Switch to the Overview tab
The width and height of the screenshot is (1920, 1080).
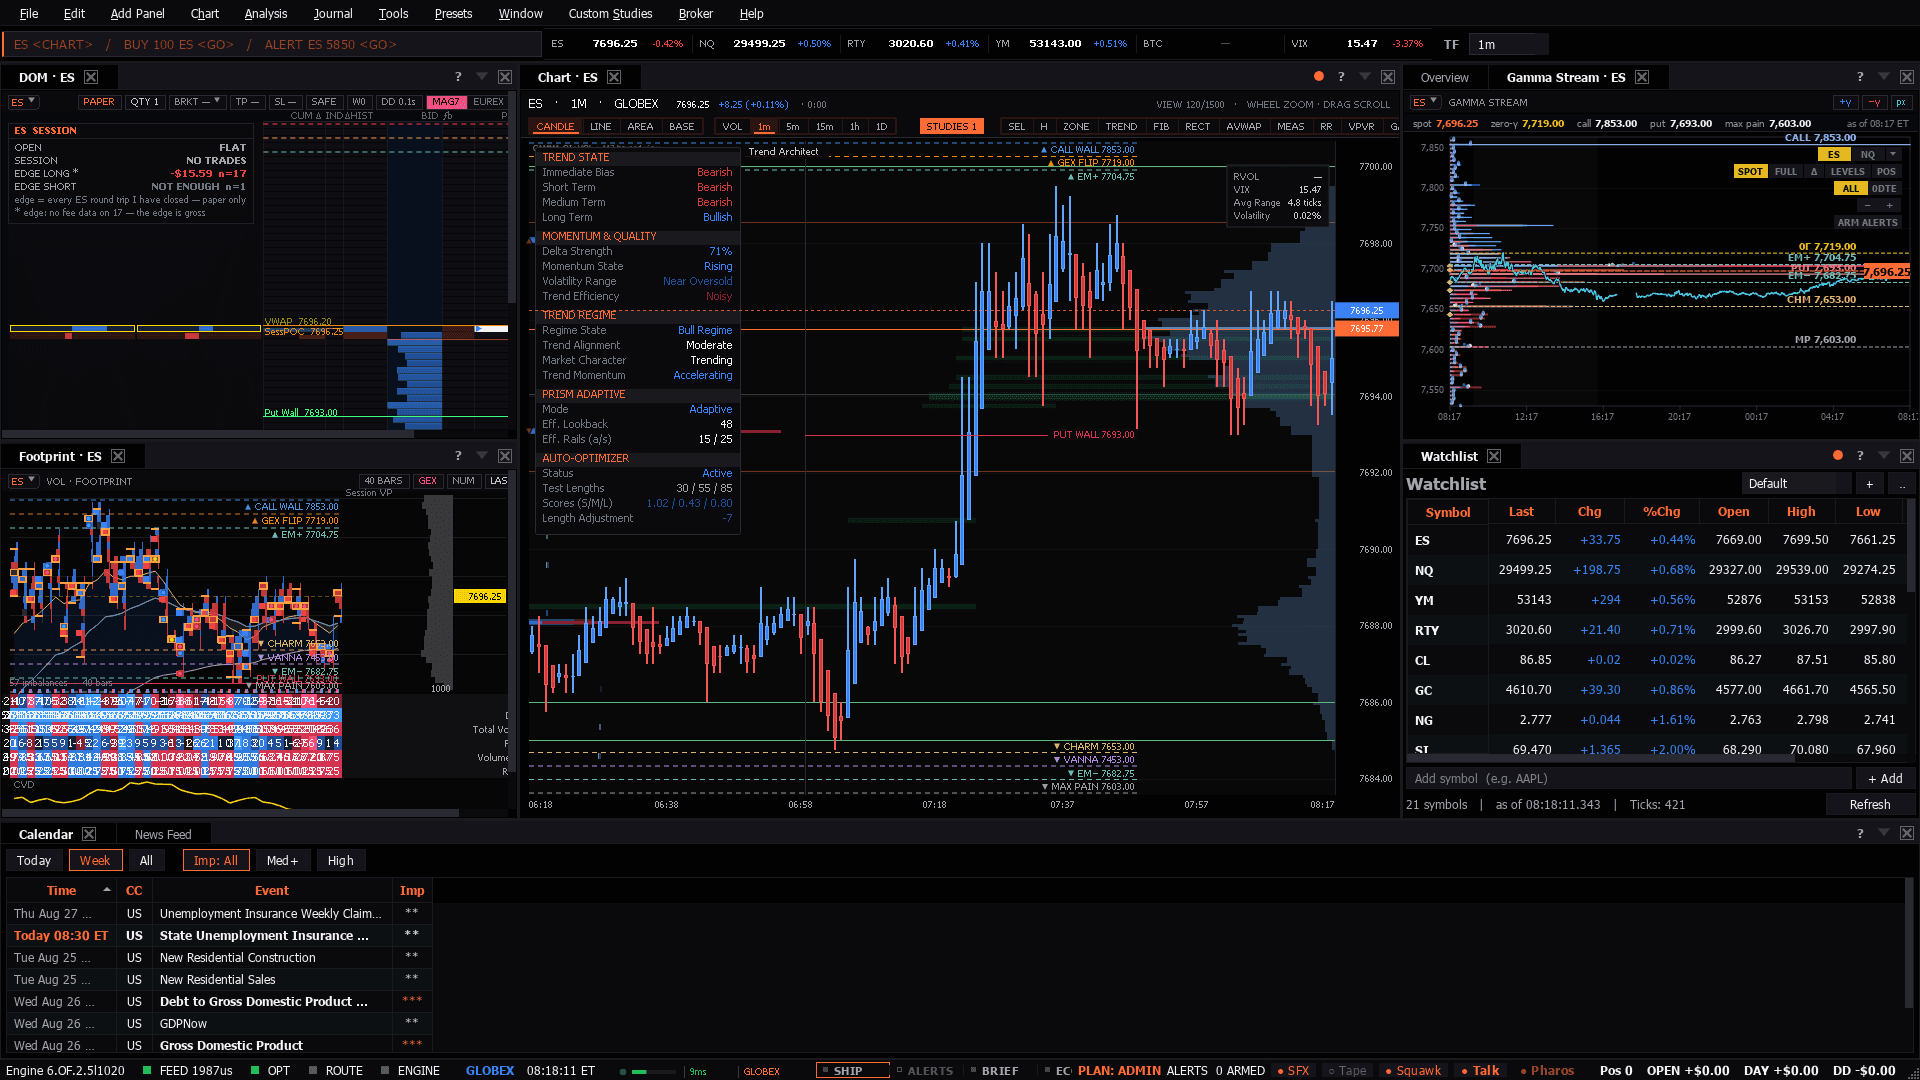pos(1445,78)
